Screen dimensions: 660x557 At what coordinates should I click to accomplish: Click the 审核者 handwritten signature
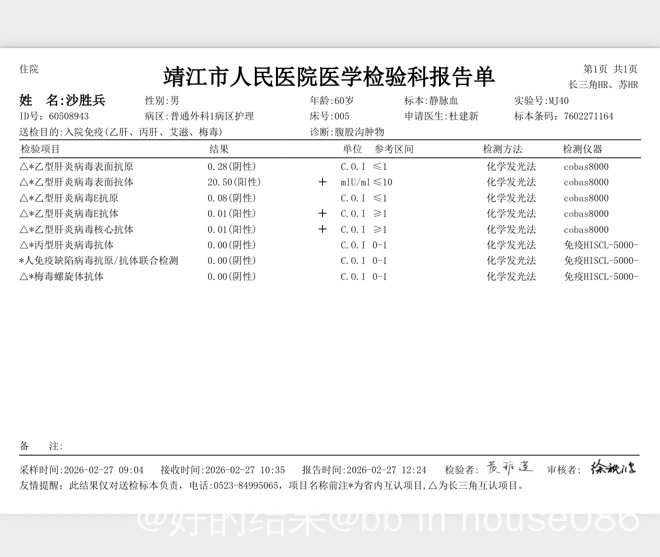612,468
